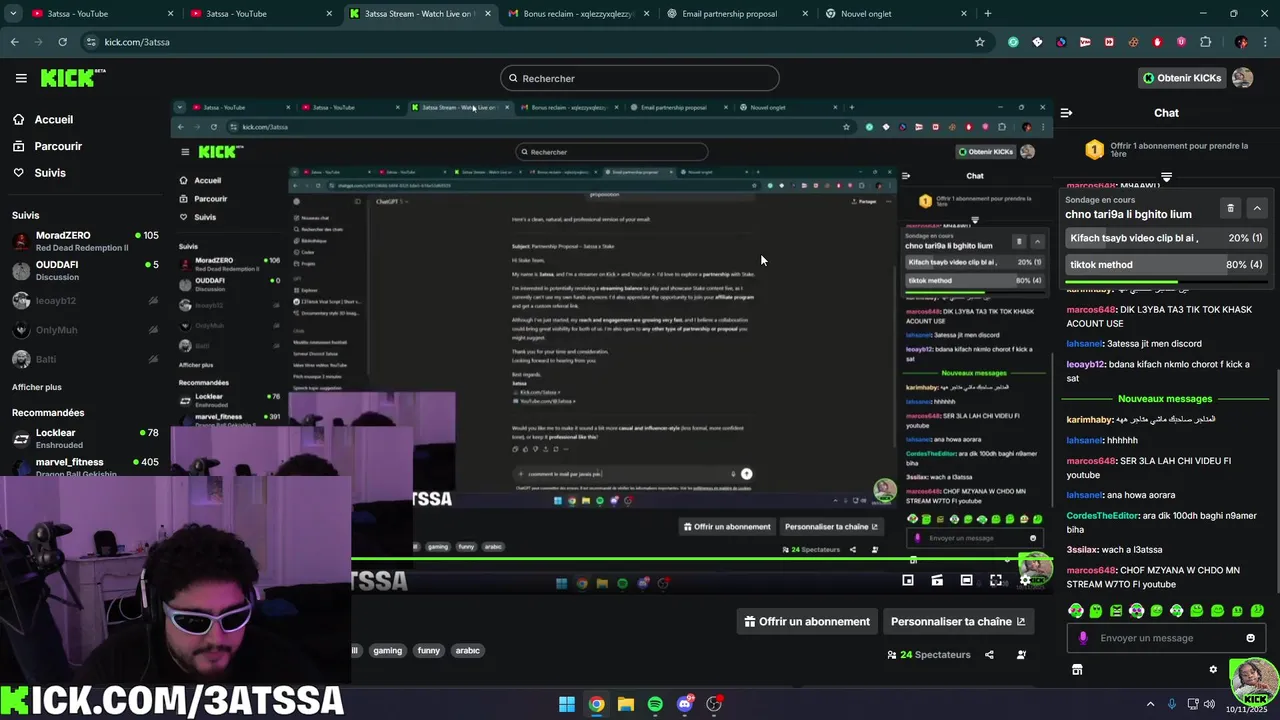Toggle theater mode on the player
1280x720 pixels.
tap(966, 580)
